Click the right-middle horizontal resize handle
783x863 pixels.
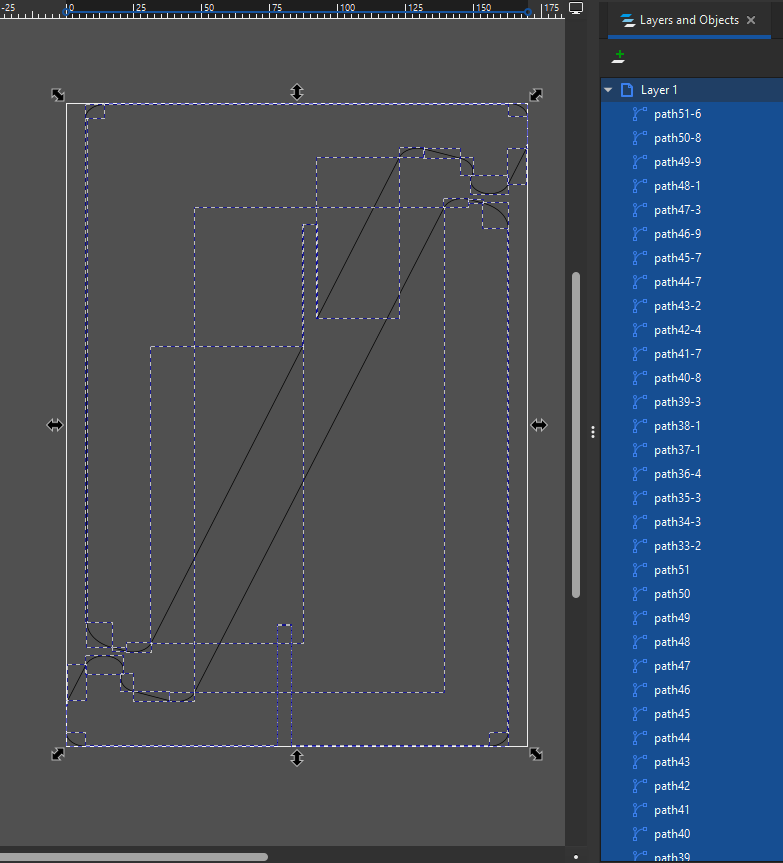coord(539,425)
